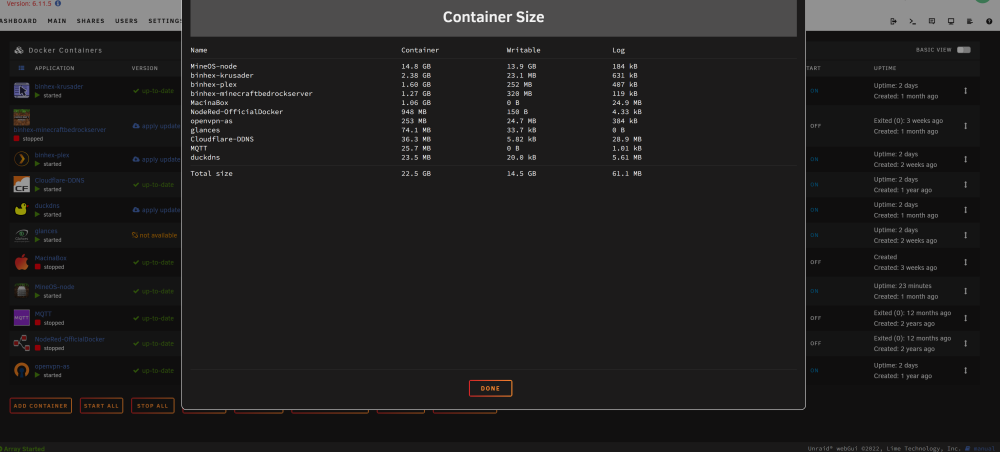Image resolution: width=1000 pixels, height=452 pixels.
Task: Click the Cloudflare-DDNS container icon
Action: coord(22,184)
